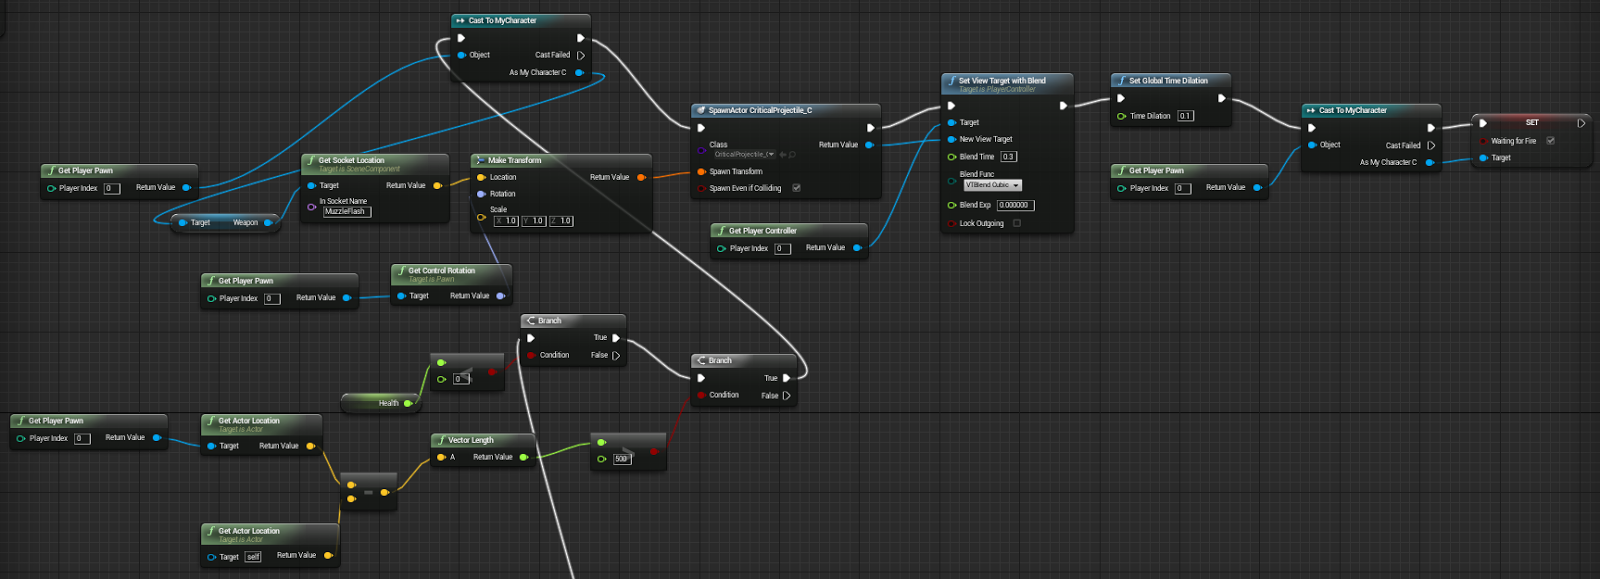
Task: Click Get Player Controller Return Value pin
Action: [x=857, y=247]
